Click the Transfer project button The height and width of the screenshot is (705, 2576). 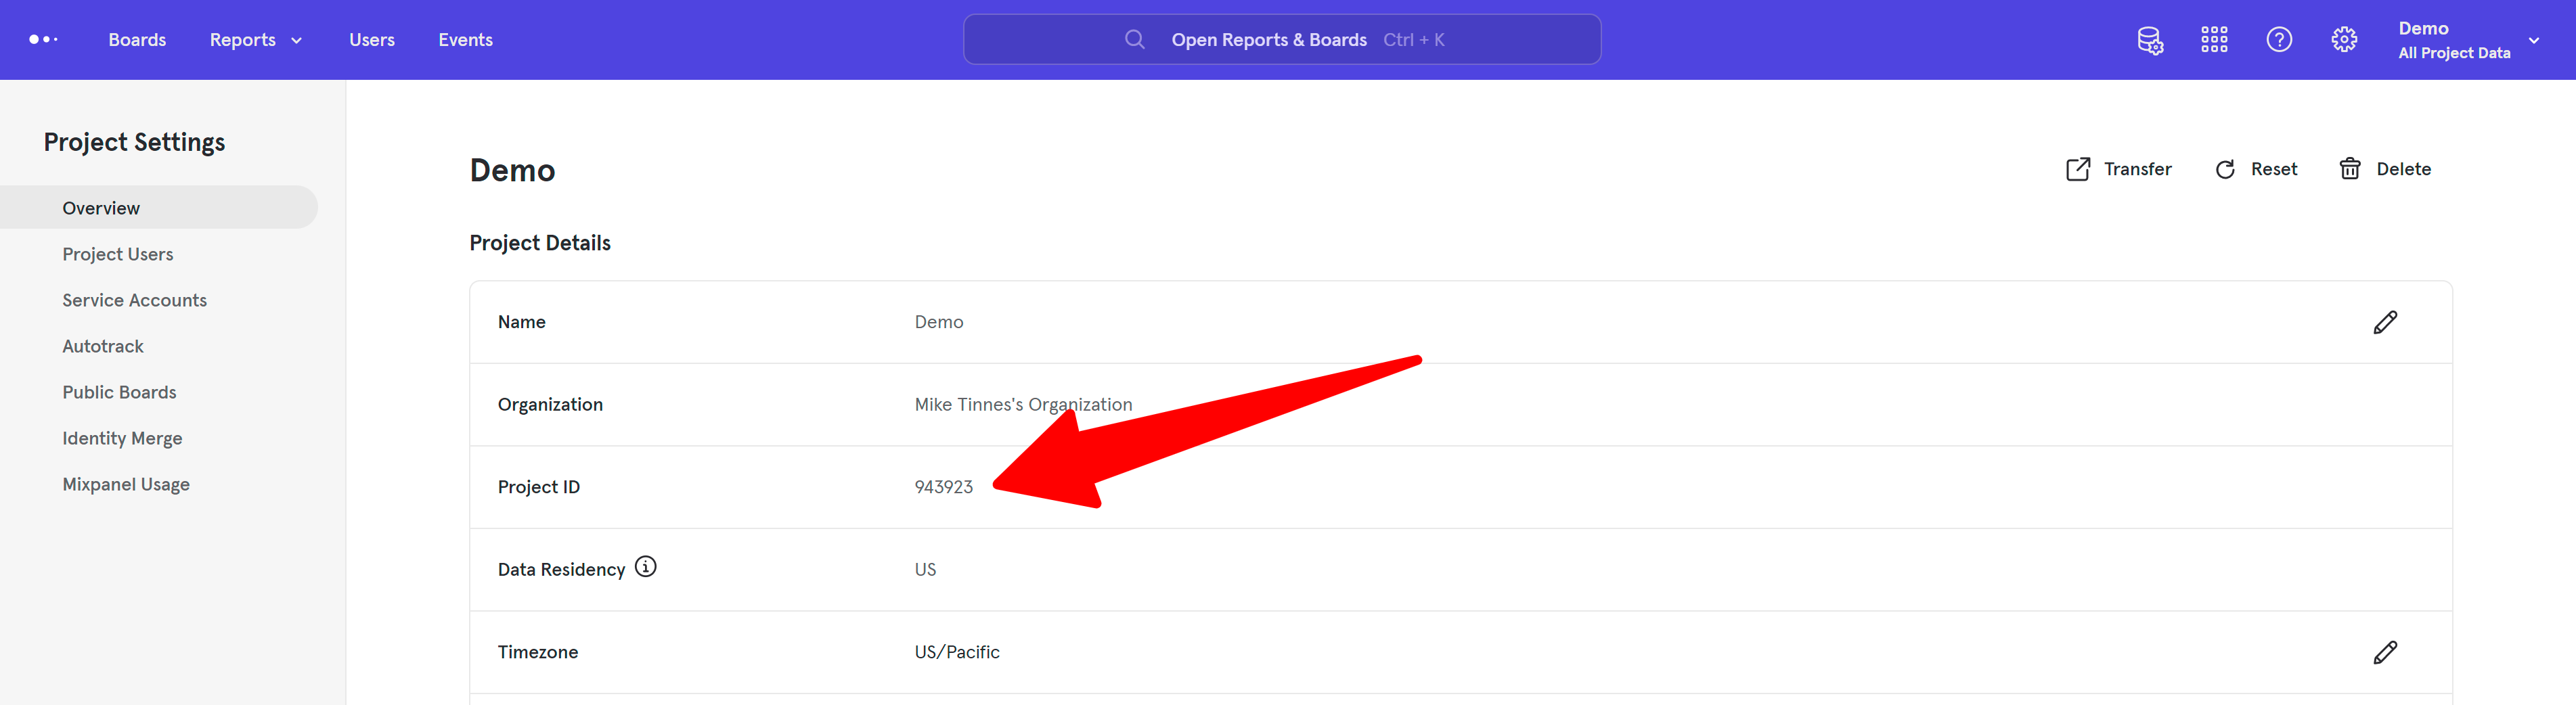click(x=2119, y=169)
